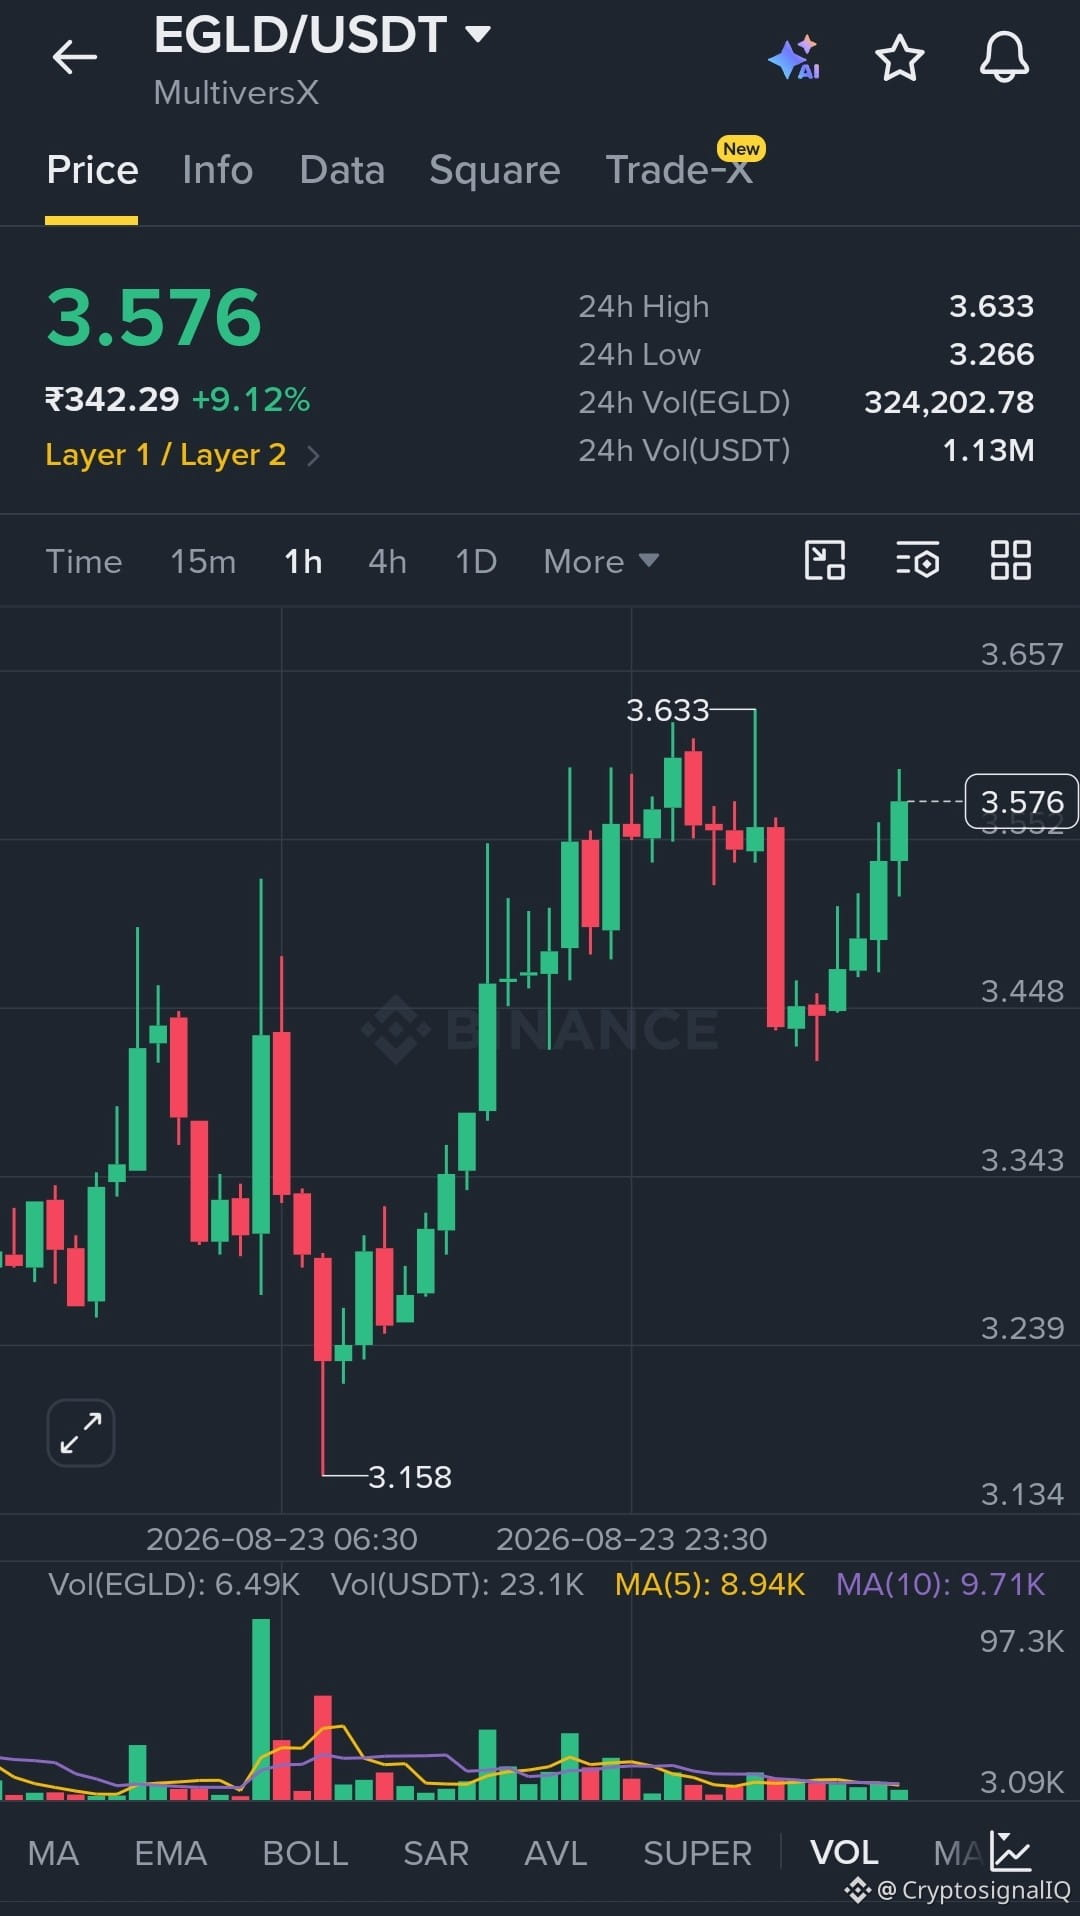The height and width of the screenshot is (1916, 1080).
Task: Tap the 3.158 low marker on chart
Action: click(x=410, y=1477)
